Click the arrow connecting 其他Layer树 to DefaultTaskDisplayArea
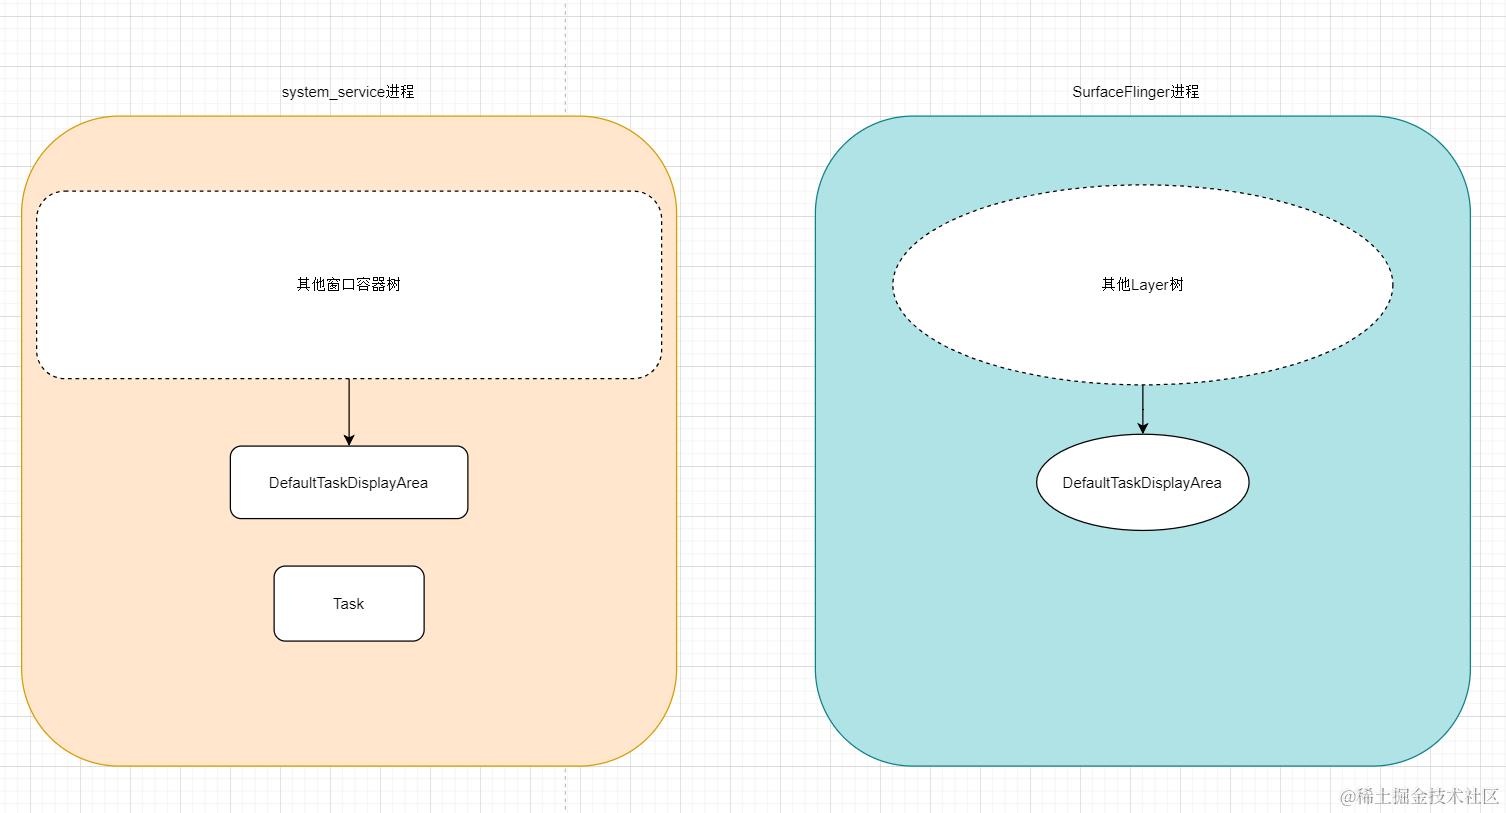The width and height of the screenshot is (1506, 813). point(1143,410)
